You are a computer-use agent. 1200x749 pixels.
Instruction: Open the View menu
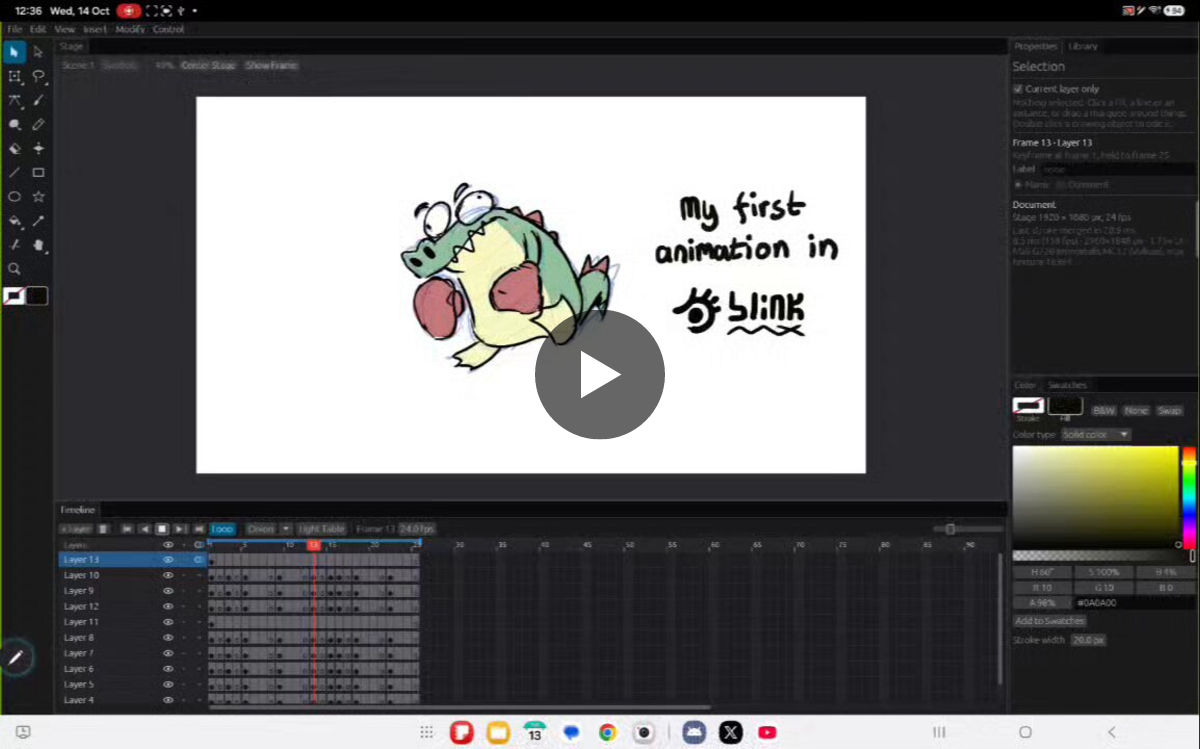tap(64, 29)
